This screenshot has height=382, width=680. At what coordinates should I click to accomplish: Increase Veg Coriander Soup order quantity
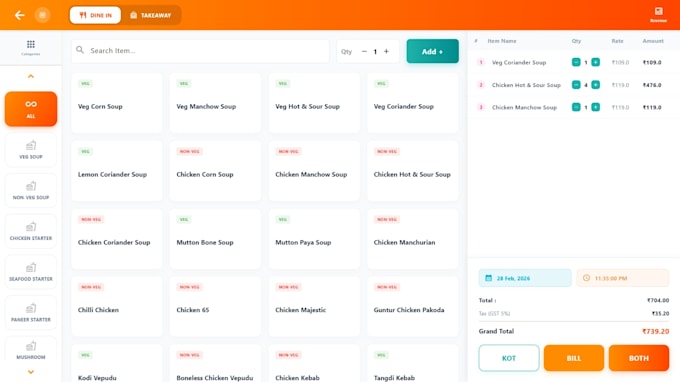click(595, 62)
